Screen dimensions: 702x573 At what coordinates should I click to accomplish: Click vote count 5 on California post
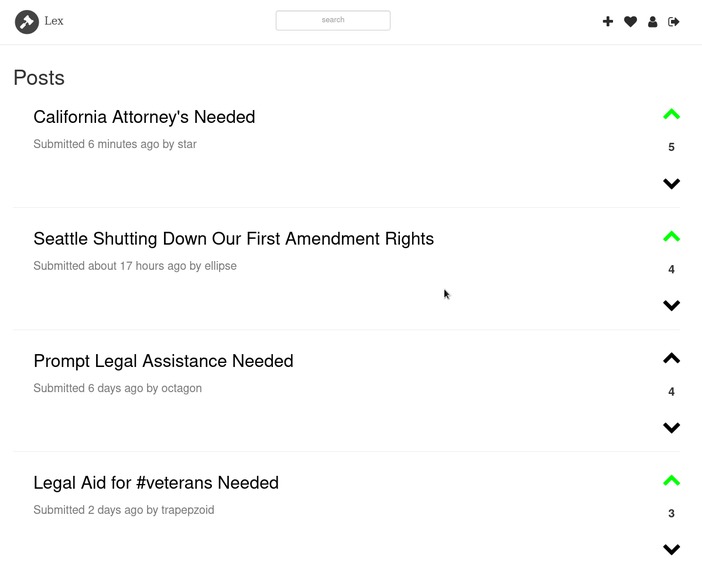tap(671, 147)
